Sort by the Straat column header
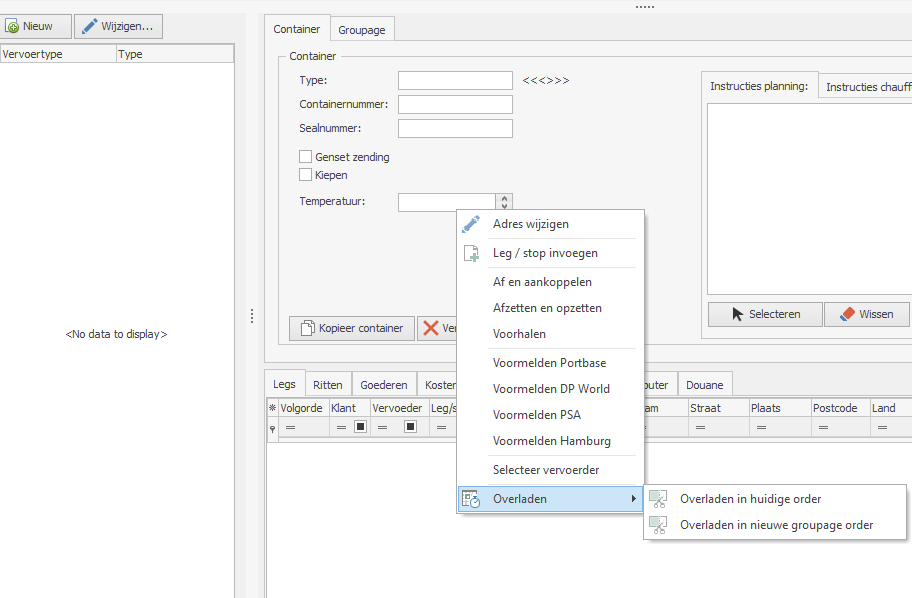This screenshot has height=598, width=912. [718, 408]
